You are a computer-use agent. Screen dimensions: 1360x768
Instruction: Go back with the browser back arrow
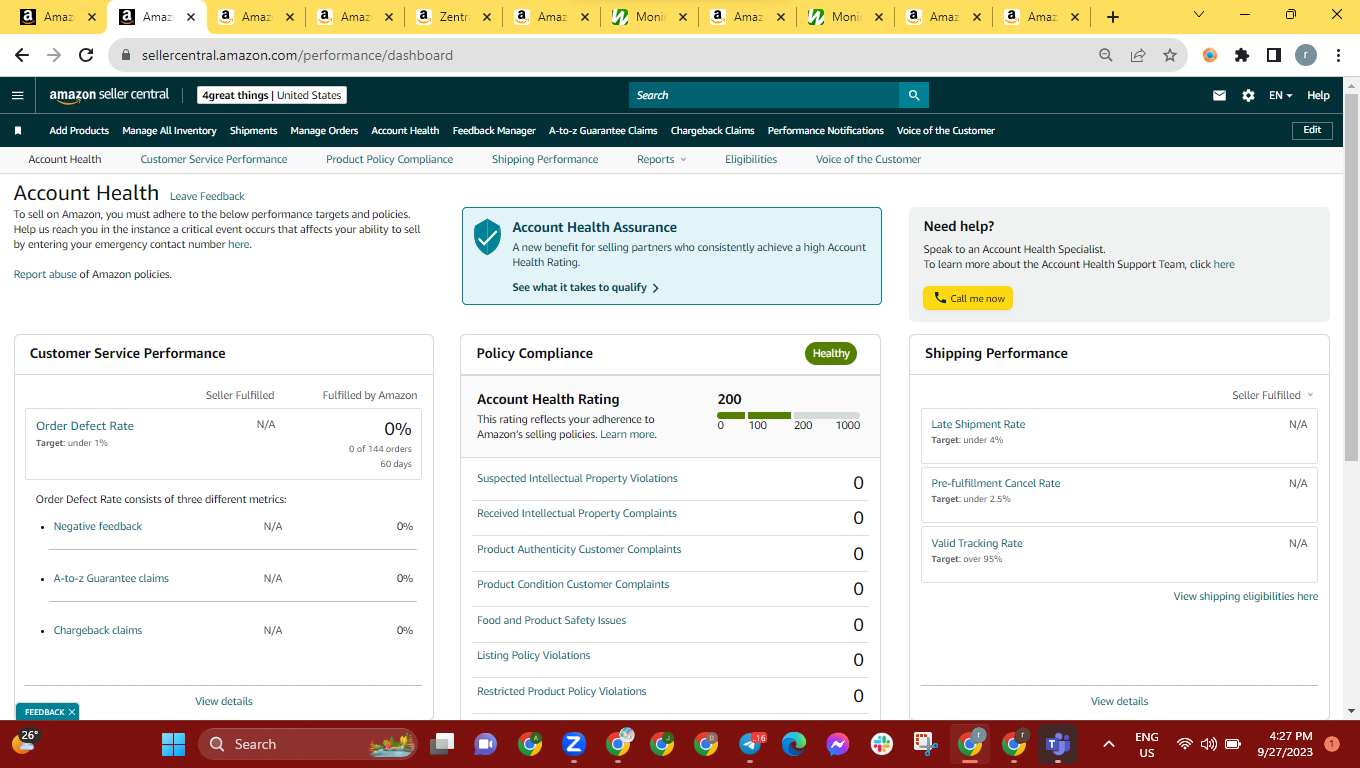point(22,55)
